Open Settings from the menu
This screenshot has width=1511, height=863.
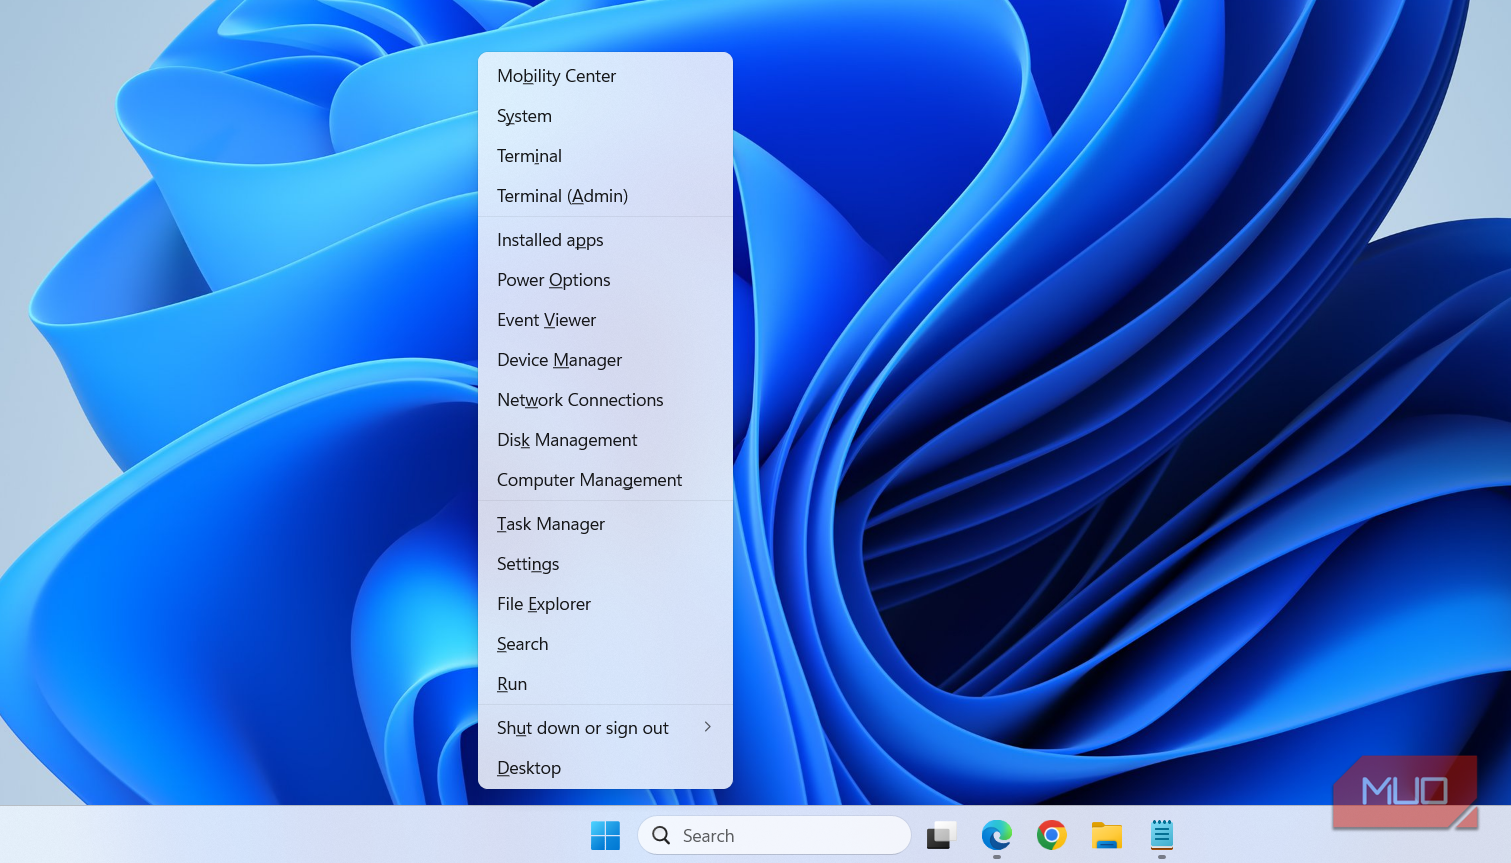coord(605,564)
